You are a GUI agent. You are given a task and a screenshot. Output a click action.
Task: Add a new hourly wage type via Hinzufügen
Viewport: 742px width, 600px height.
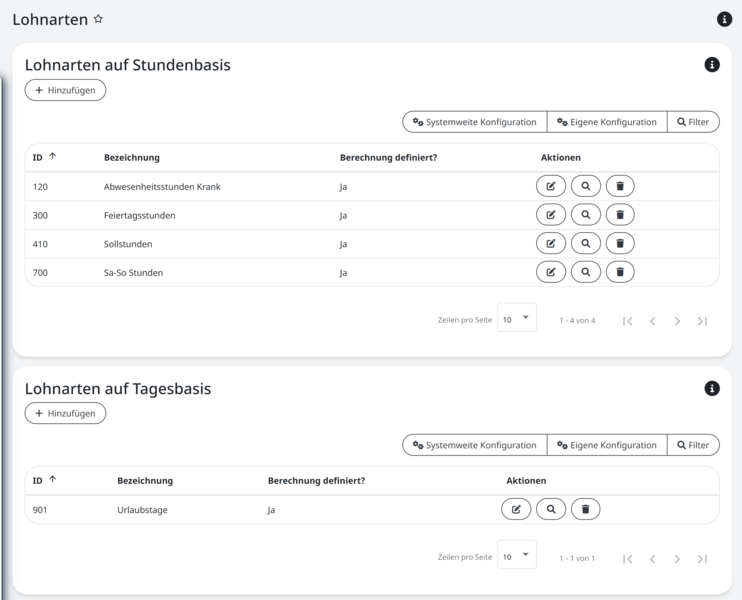click(x=65, y=90)
